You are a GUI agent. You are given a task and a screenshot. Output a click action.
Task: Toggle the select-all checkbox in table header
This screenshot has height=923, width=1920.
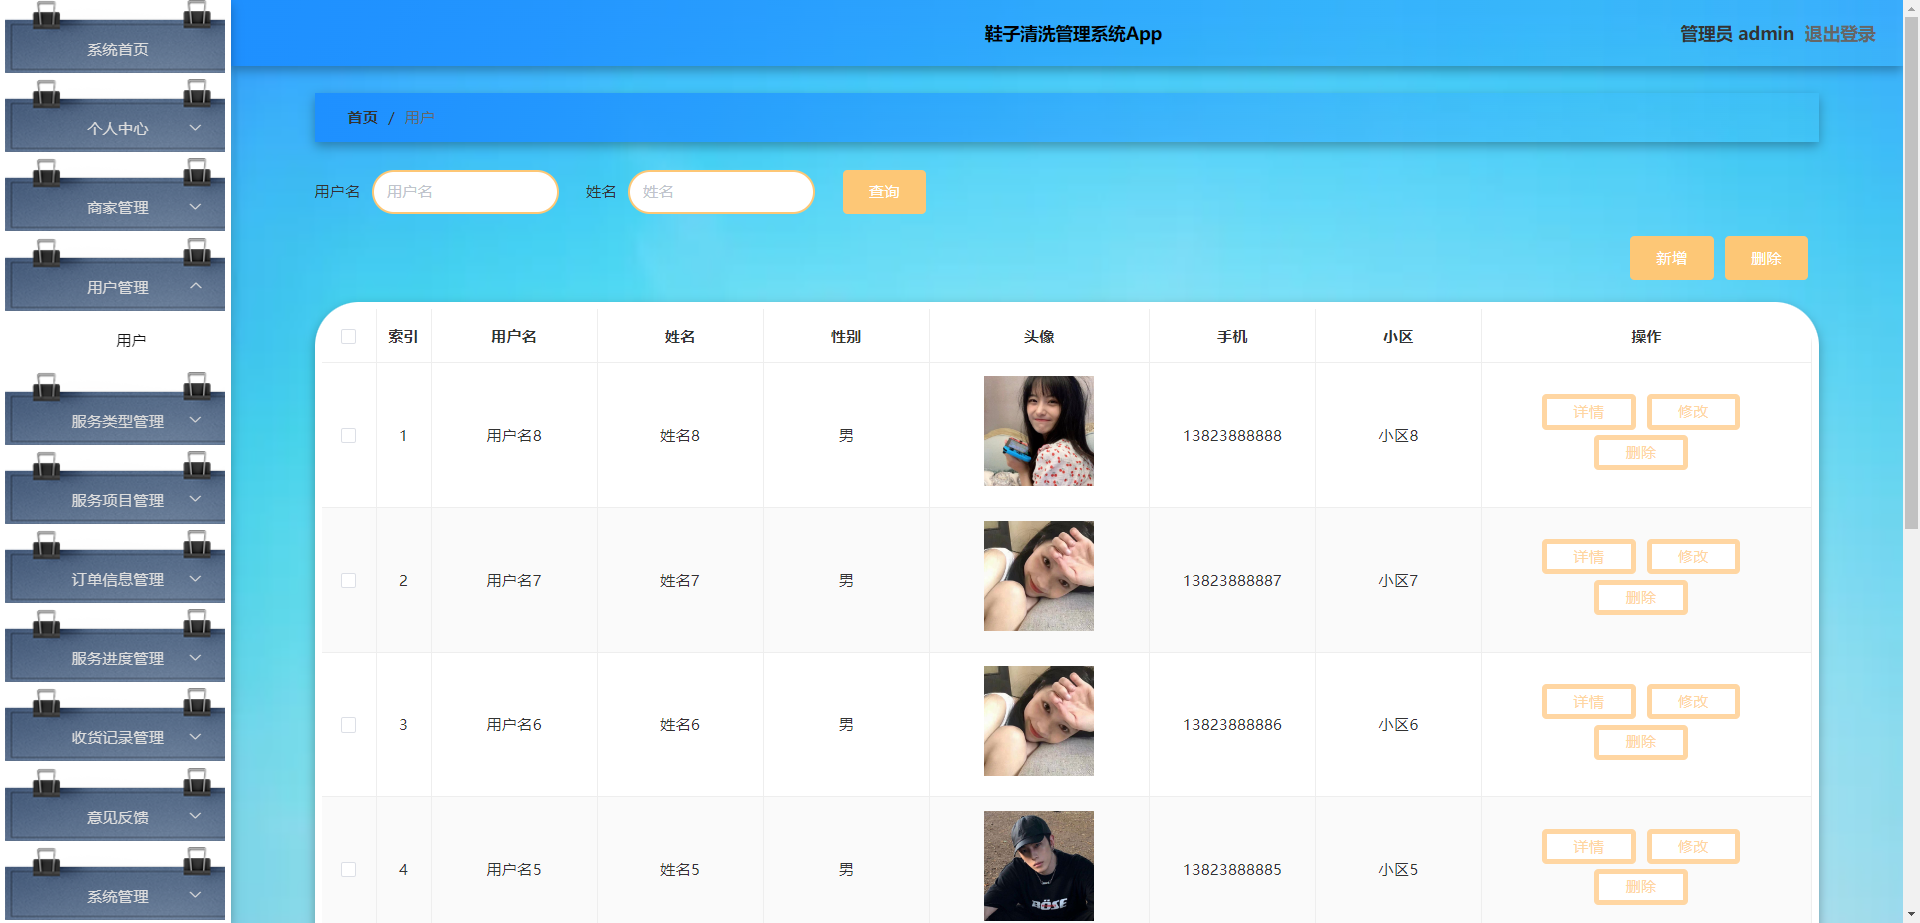coord(348,336)
